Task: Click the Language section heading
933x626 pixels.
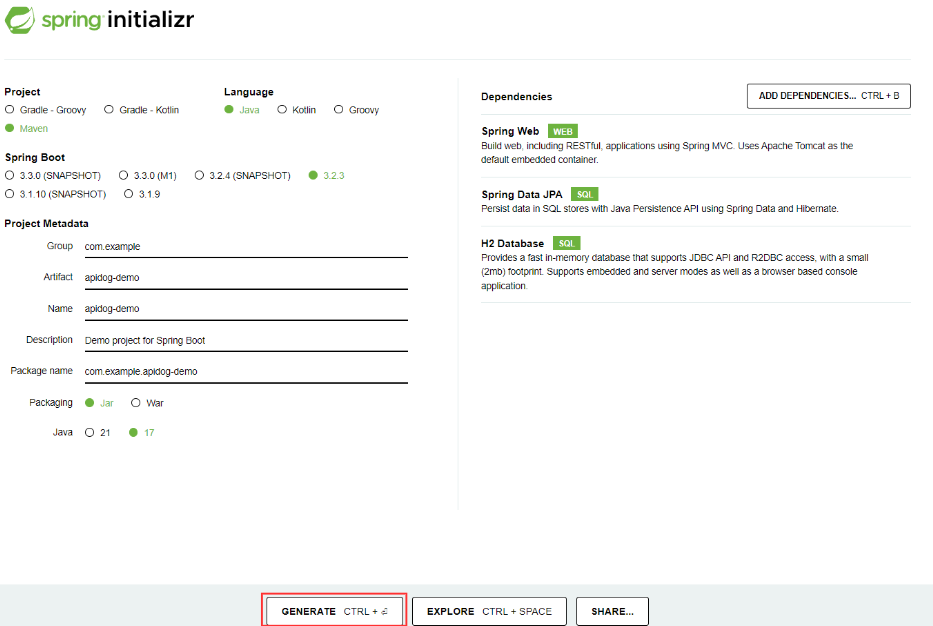Action: (249, 92)
